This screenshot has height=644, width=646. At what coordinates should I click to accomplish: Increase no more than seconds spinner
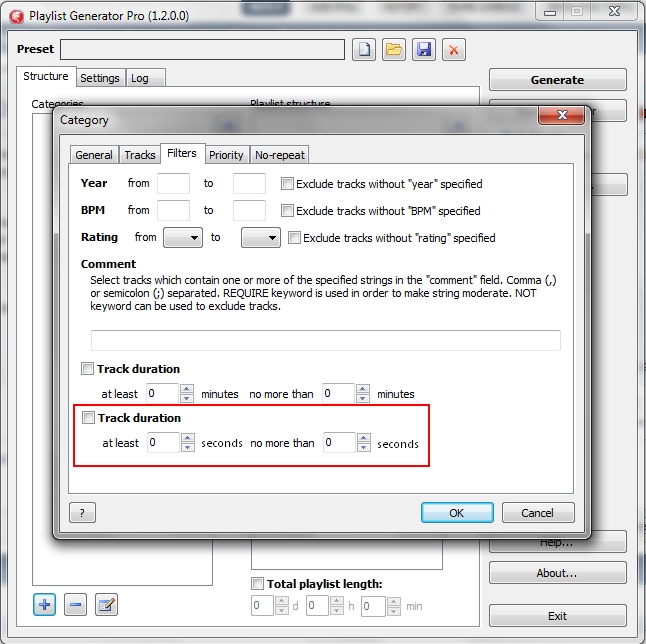tap(364, 438)
